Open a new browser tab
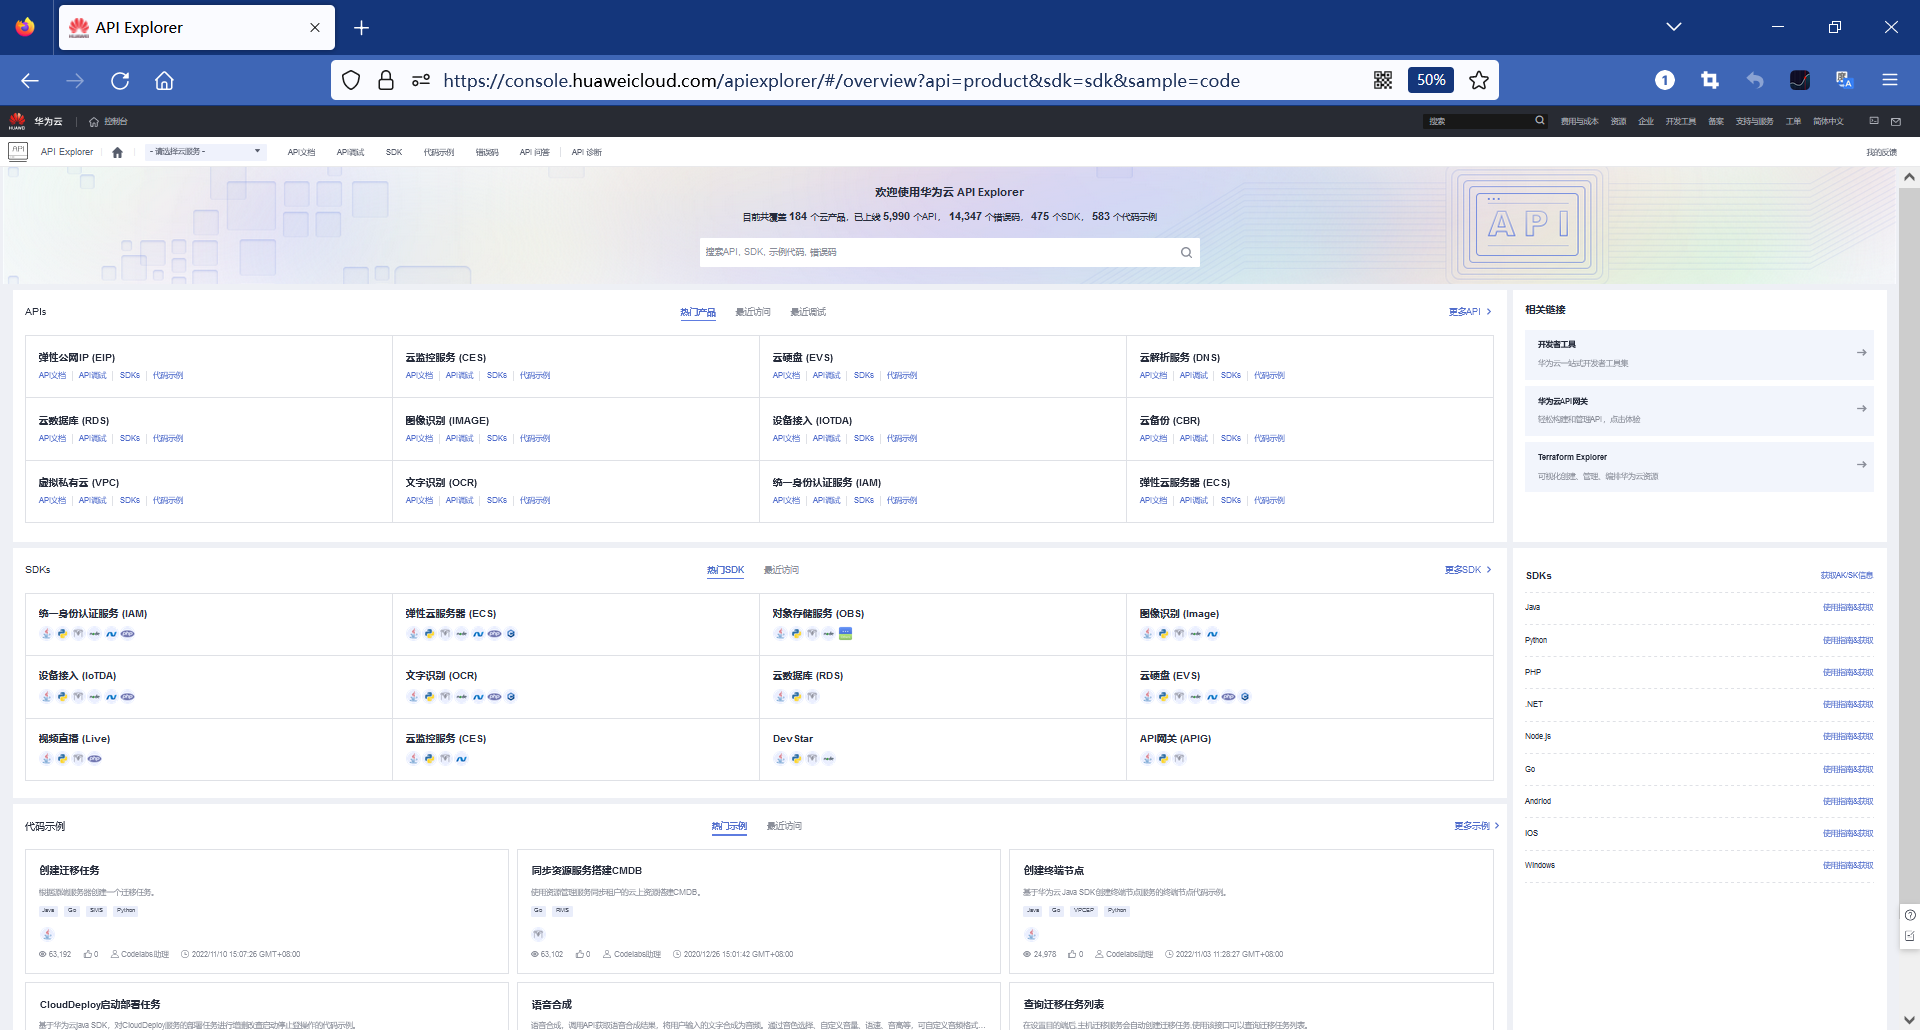The image size is (1920, 1030). tap(362, 28)
